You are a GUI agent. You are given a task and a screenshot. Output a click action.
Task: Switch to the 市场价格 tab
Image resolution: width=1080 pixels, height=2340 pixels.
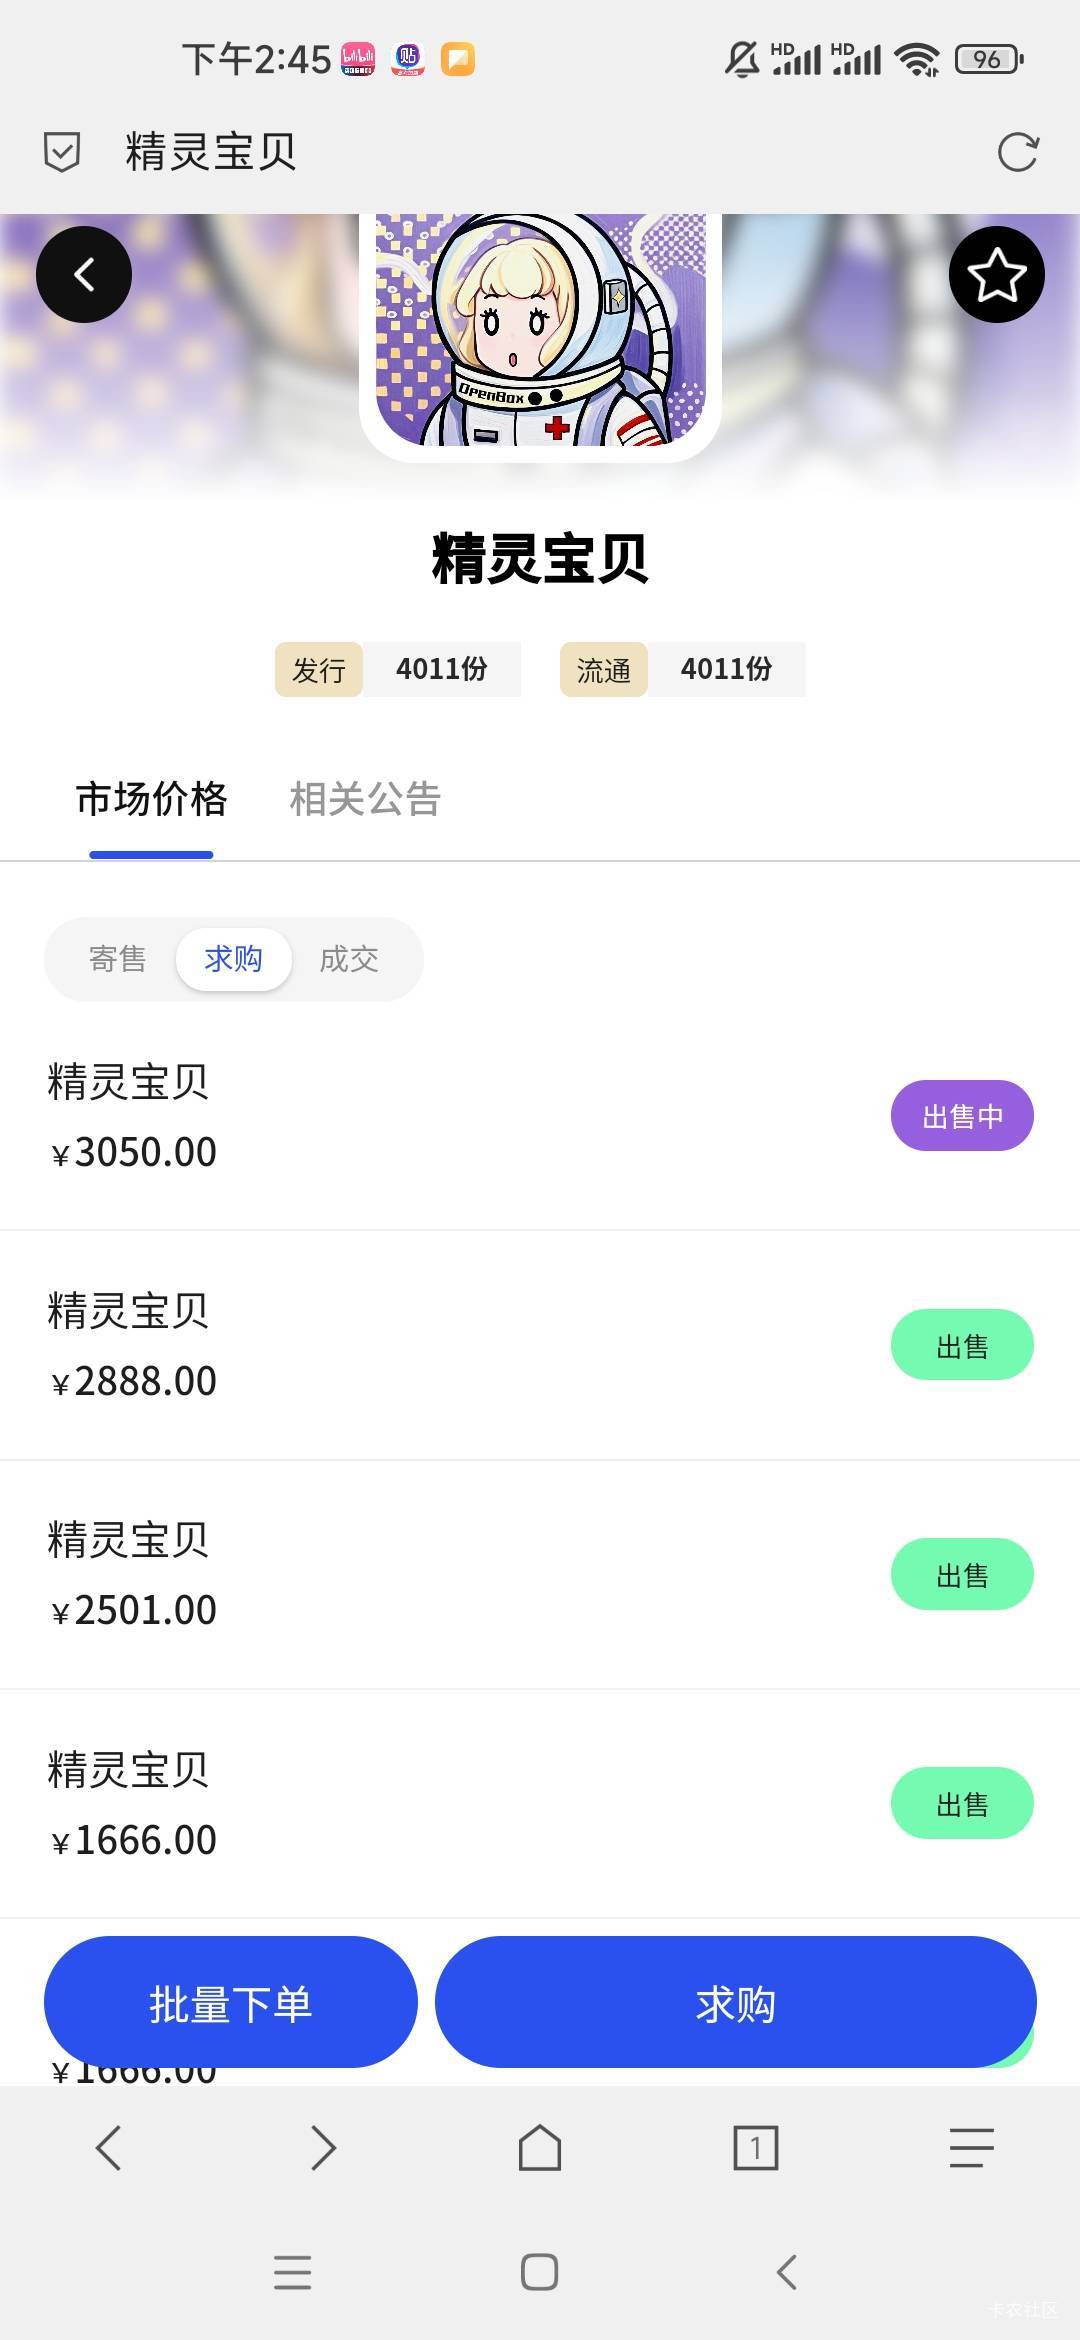pyautogui.click(x=152, y=799)
